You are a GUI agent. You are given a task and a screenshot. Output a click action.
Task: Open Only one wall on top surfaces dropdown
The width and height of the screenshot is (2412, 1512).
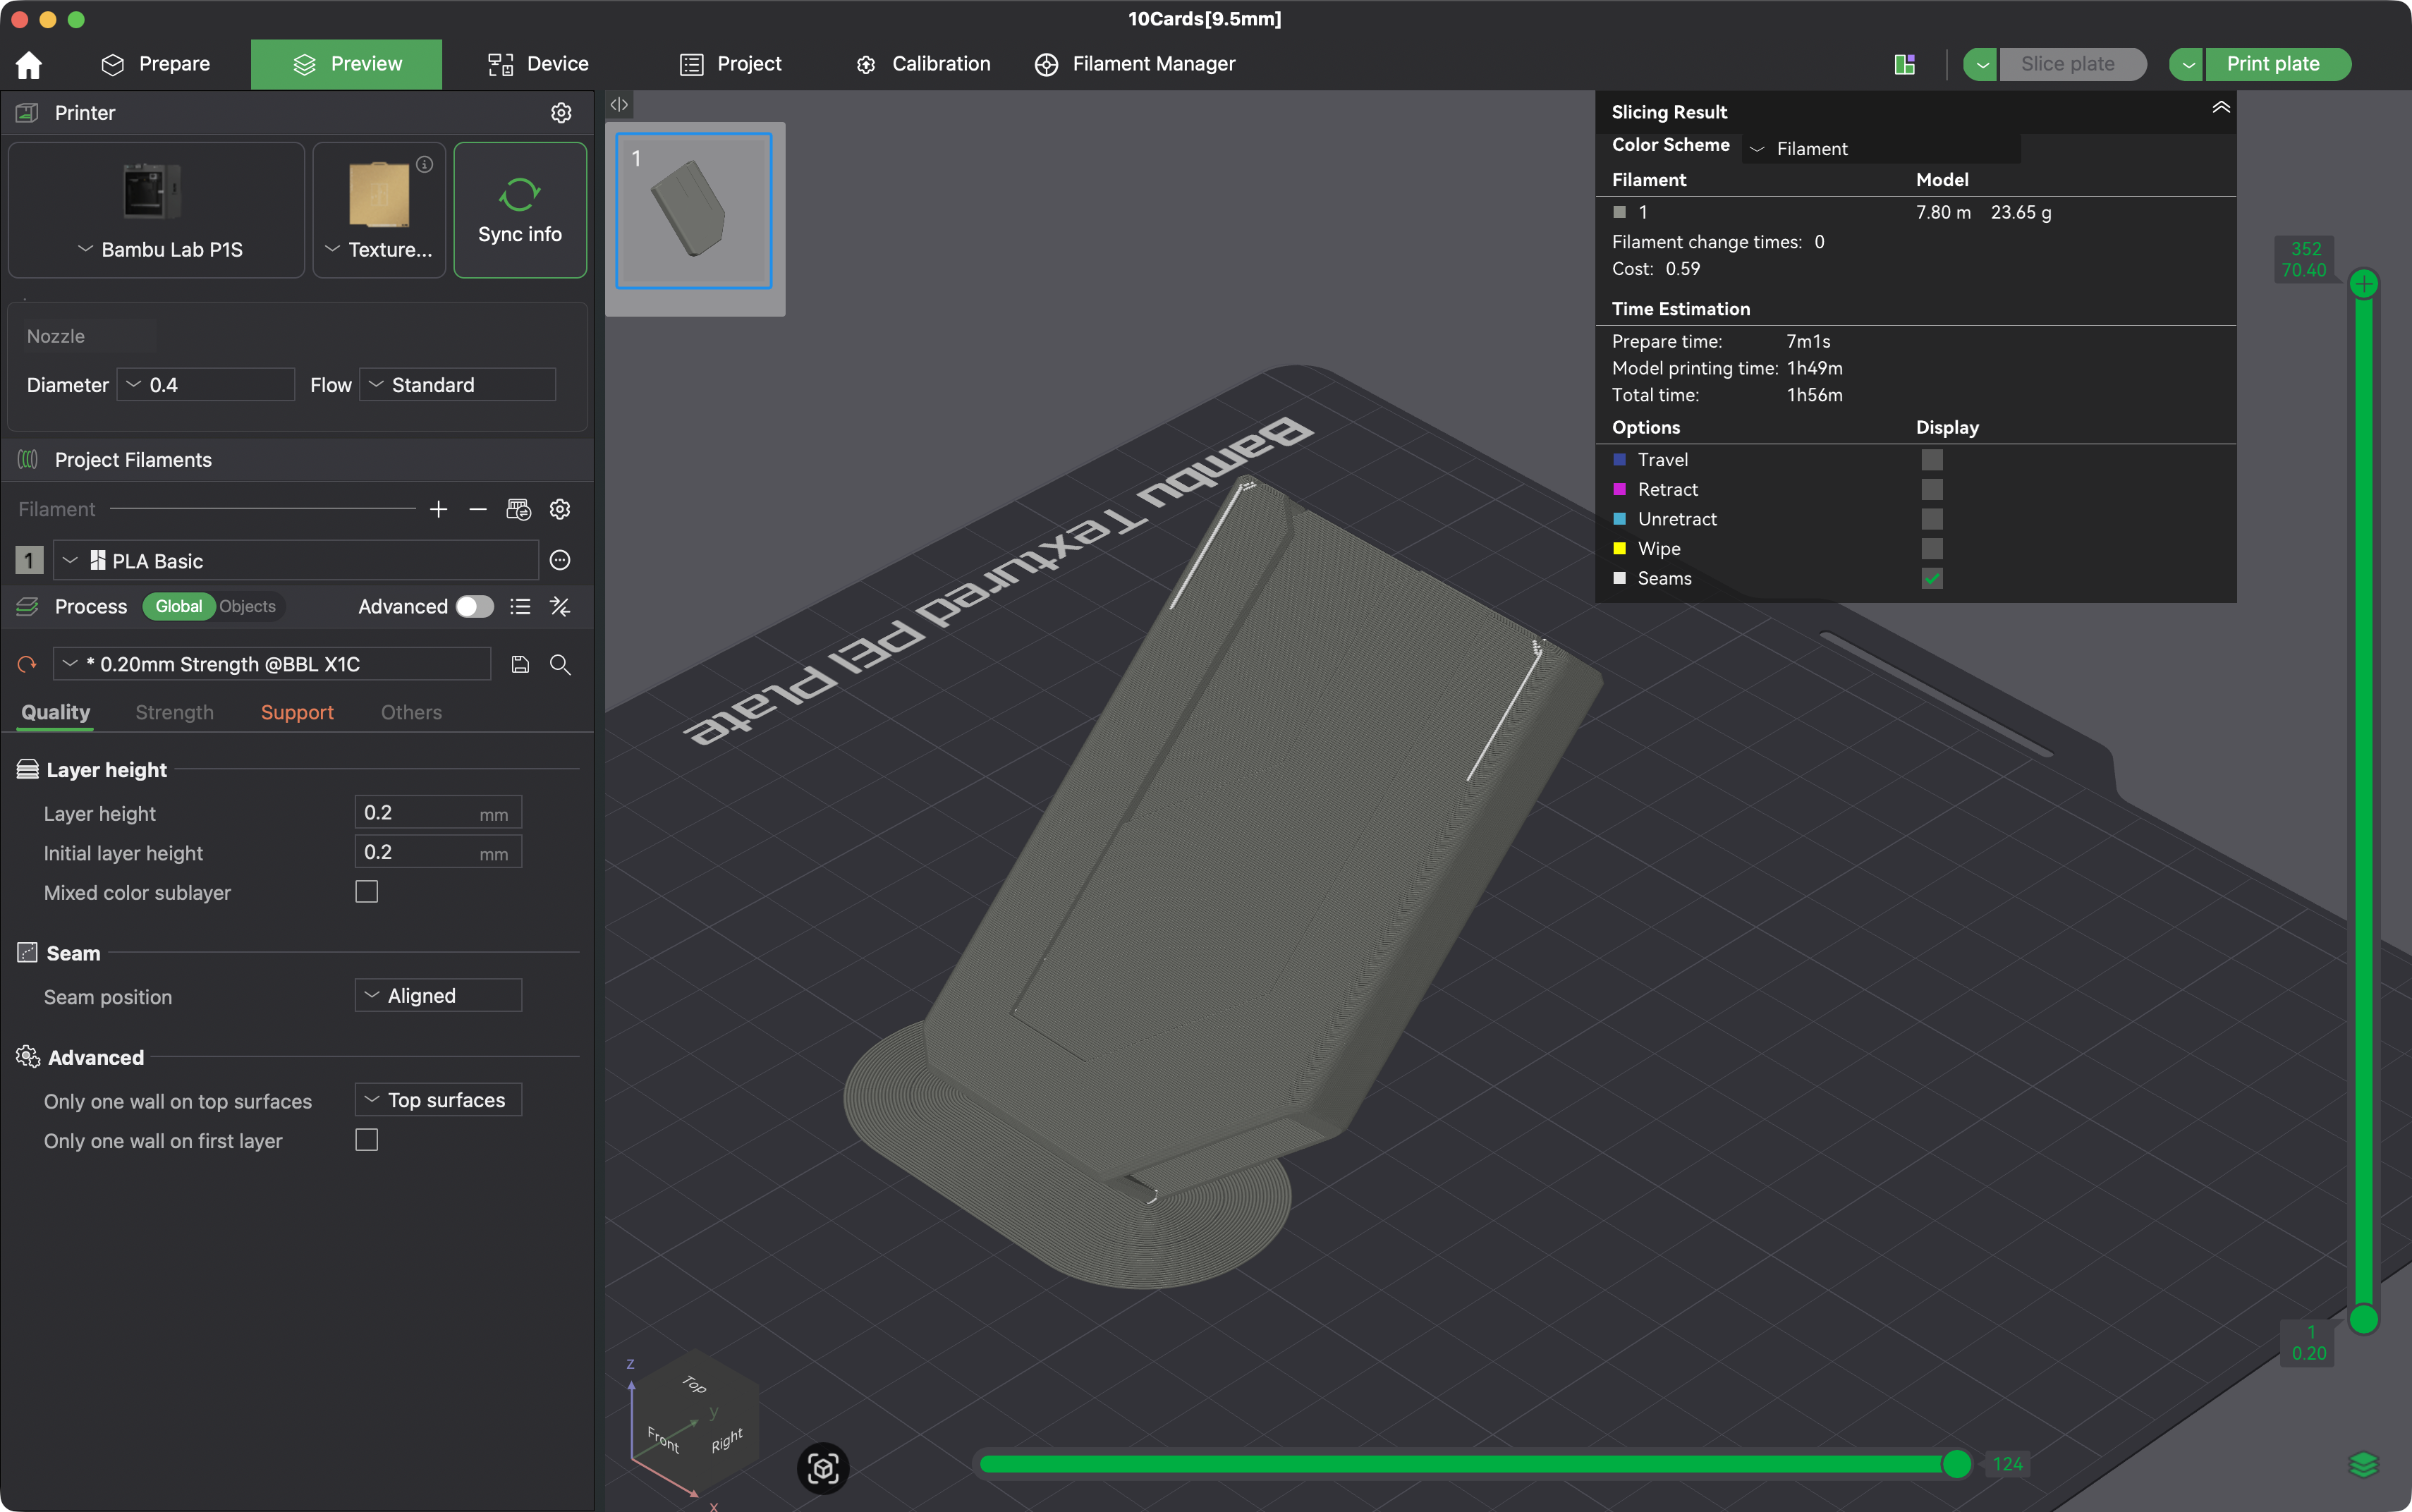click(x=438, y=1100)
